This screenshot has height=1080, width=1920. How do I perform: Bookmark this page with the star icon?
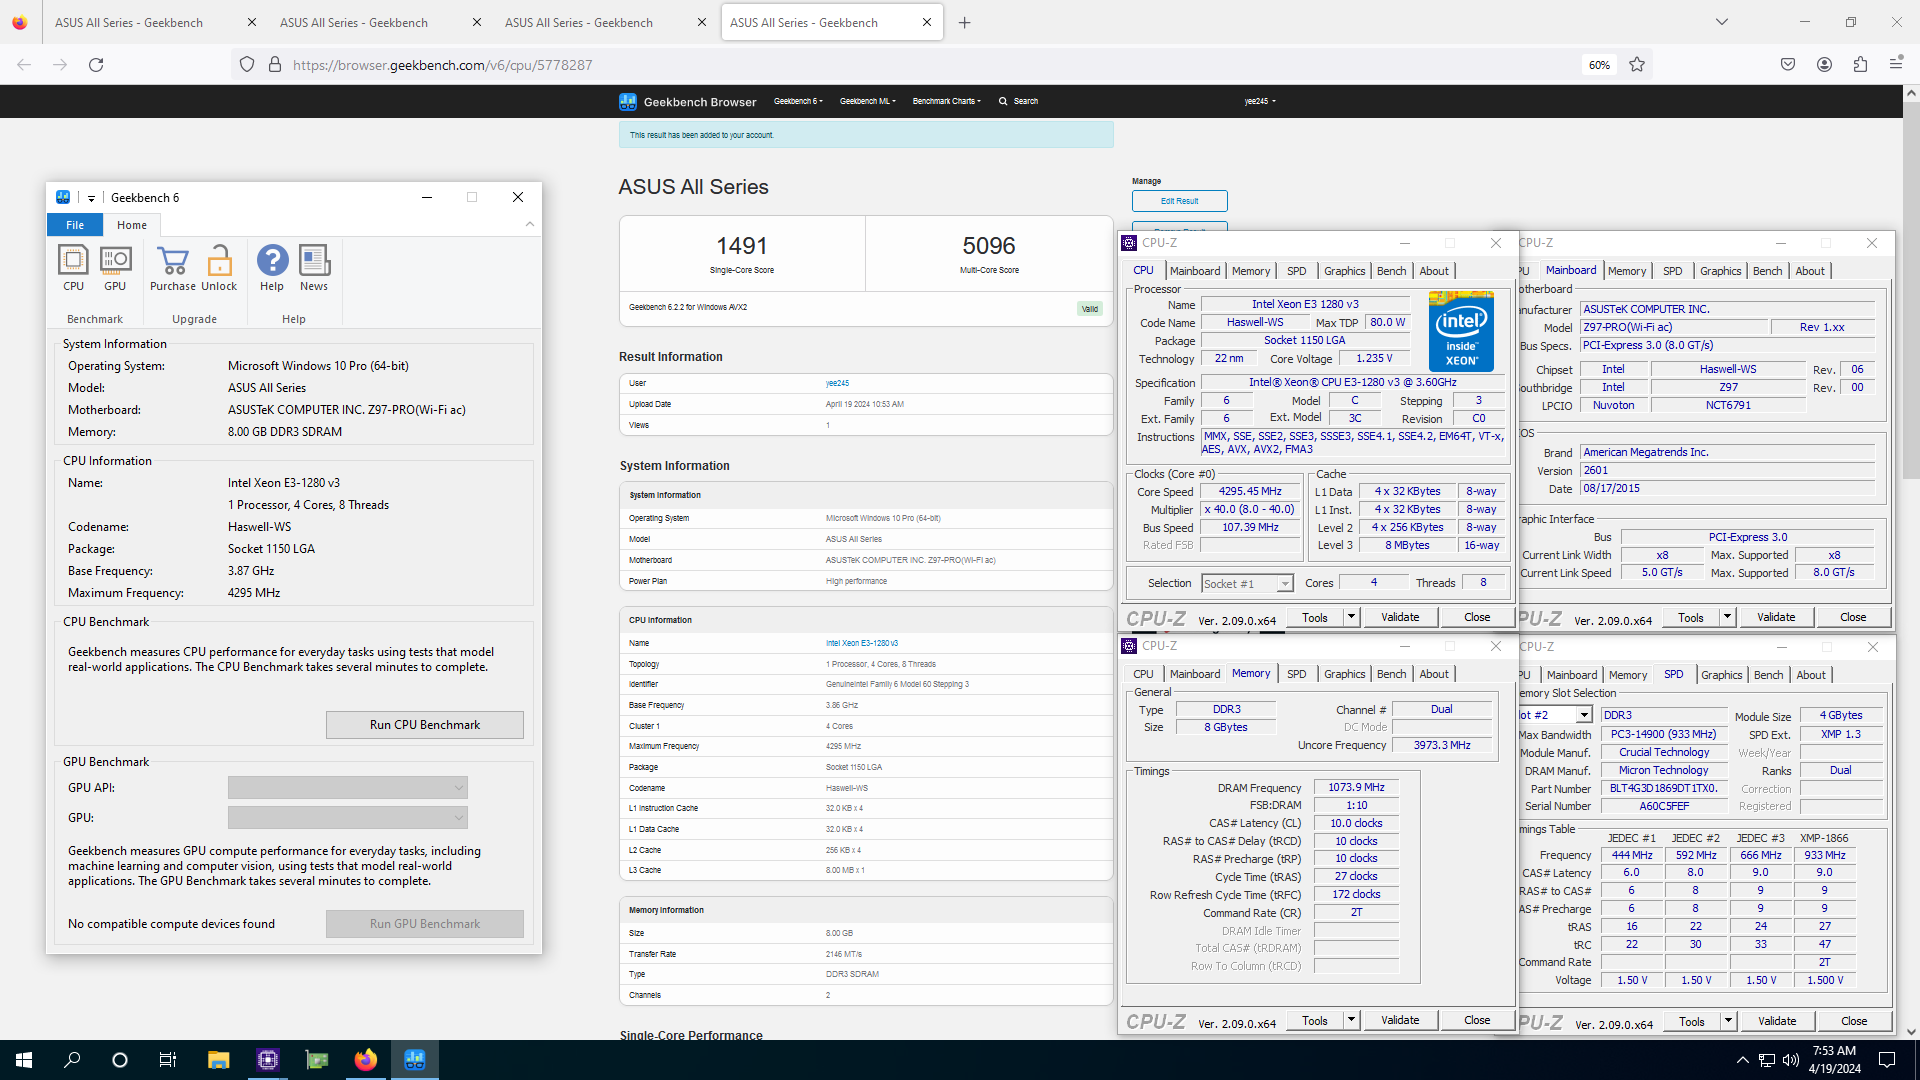coord(1637,65)
